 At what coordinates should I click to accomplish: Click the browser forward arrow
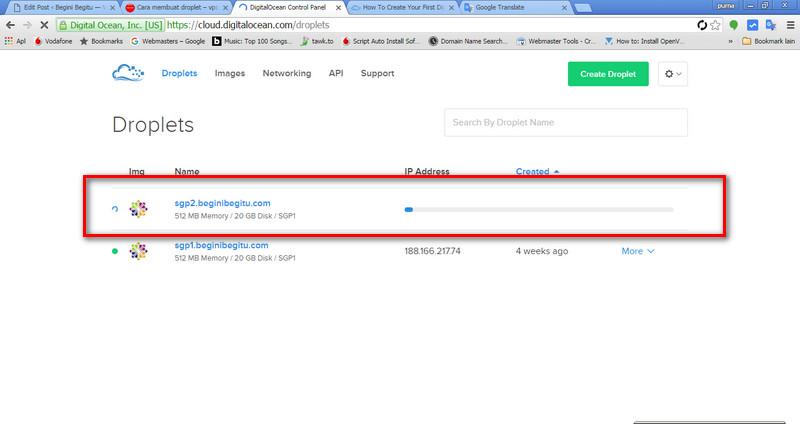click(x=27, y=25)
